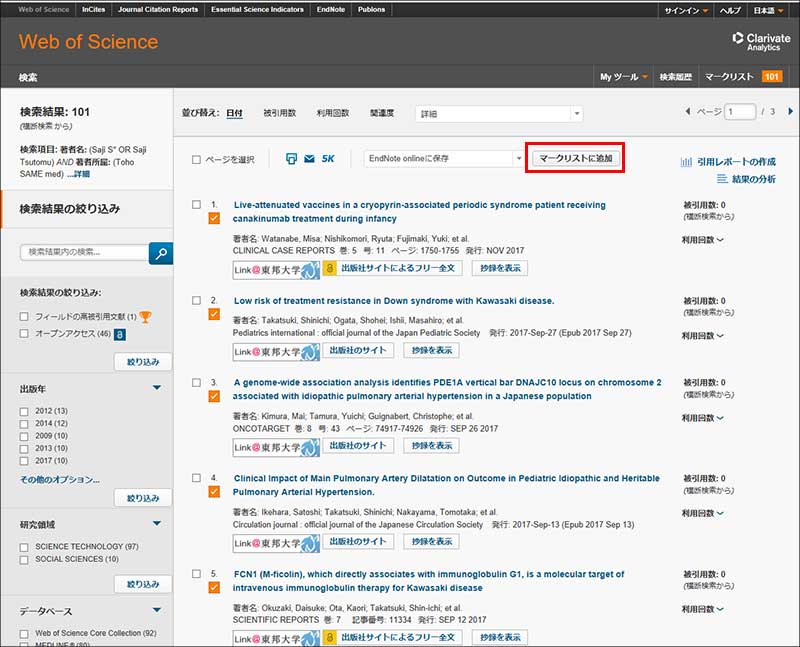Open the サインイン dropdown
Image resolution: width=800 pixels, height=647 pixels.
click(x=686, y=10)
